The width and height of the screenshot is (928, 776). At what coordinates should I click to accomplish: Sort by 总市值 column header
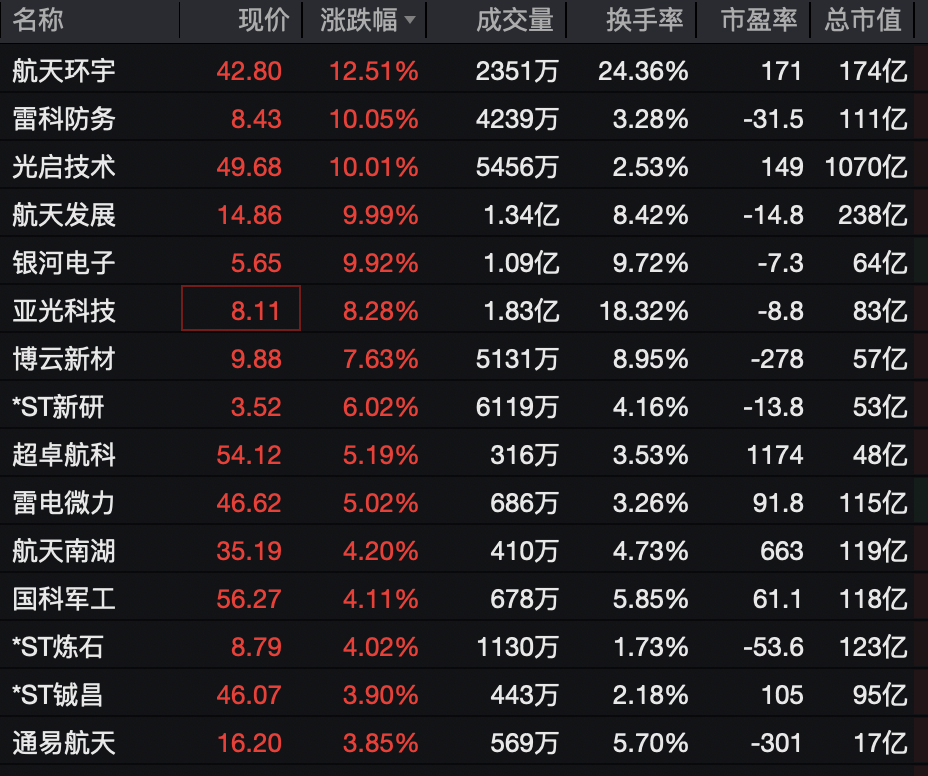click(x=862, y=20)
